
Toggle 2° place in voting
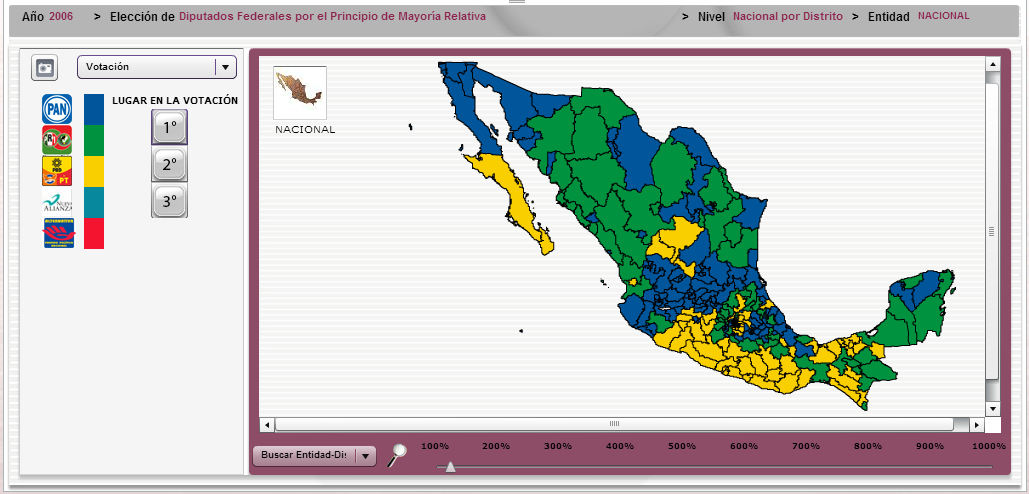[x=169, y=164]
